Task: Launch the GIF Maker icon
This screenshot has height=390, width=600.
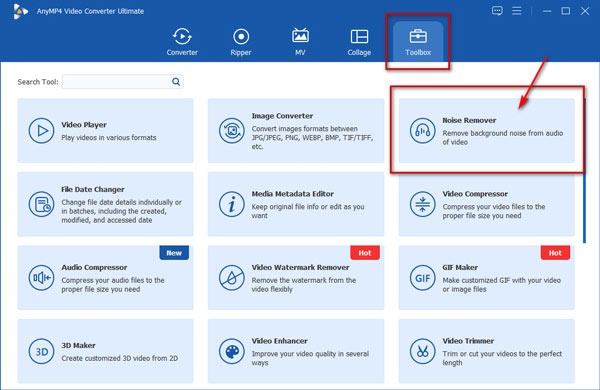Action: coord(422,278)
